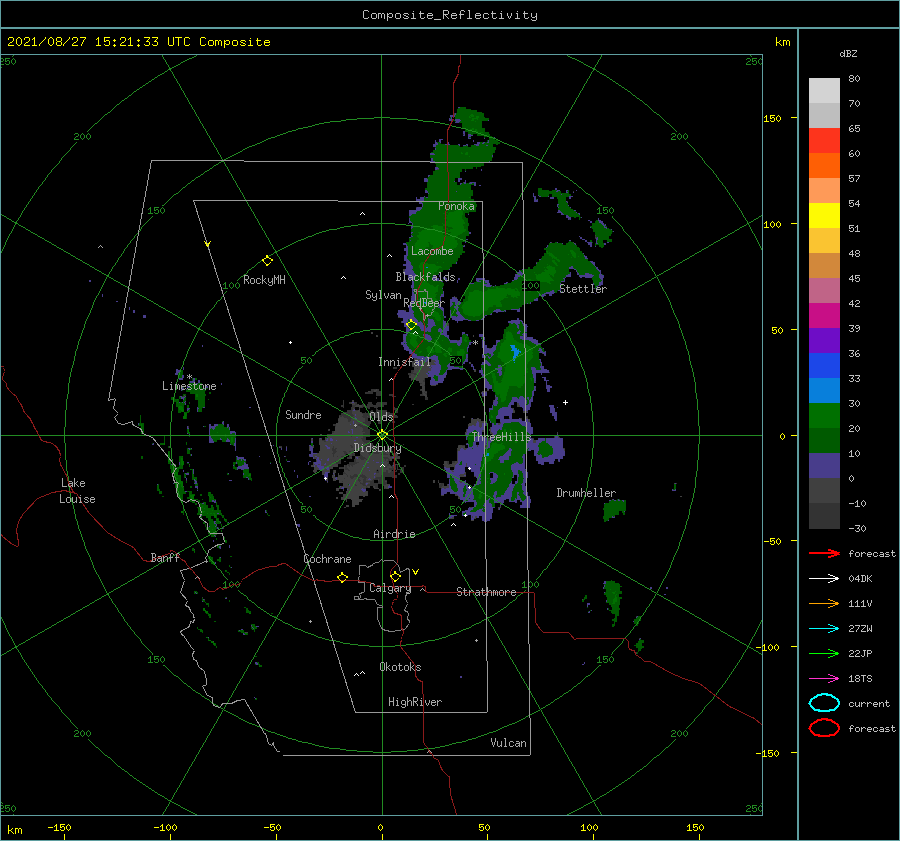Select the 0 dBZ purple color swatch

pos(824,465)
